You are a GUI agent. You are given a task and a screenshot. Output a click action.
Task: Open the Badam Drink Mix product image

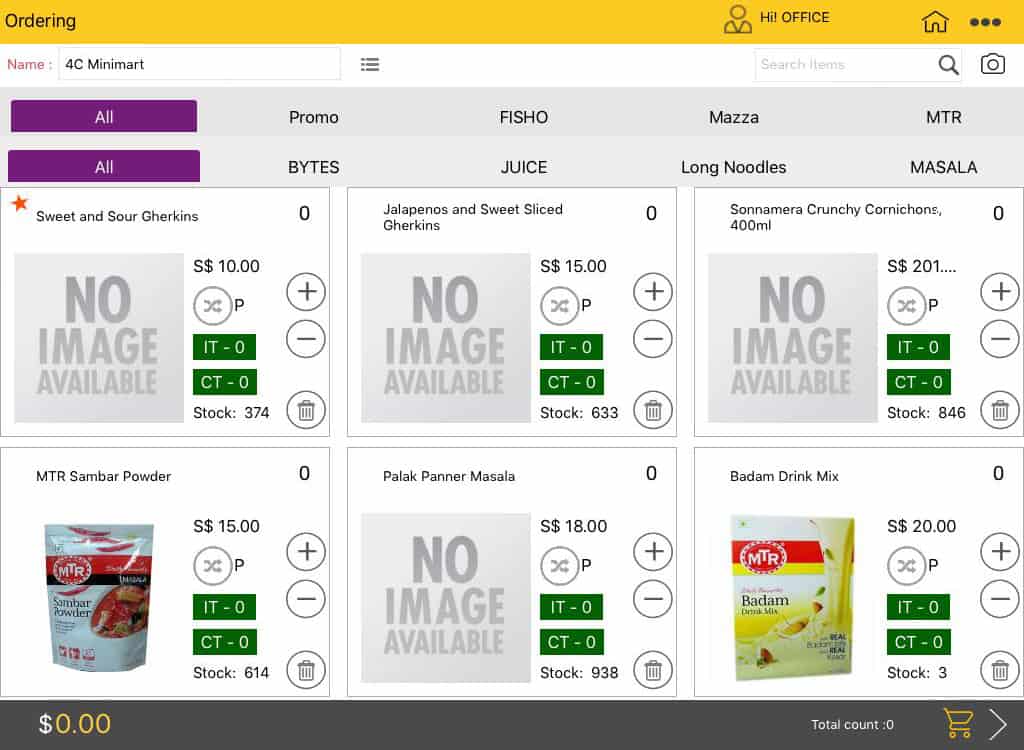[x=792, y=598]
